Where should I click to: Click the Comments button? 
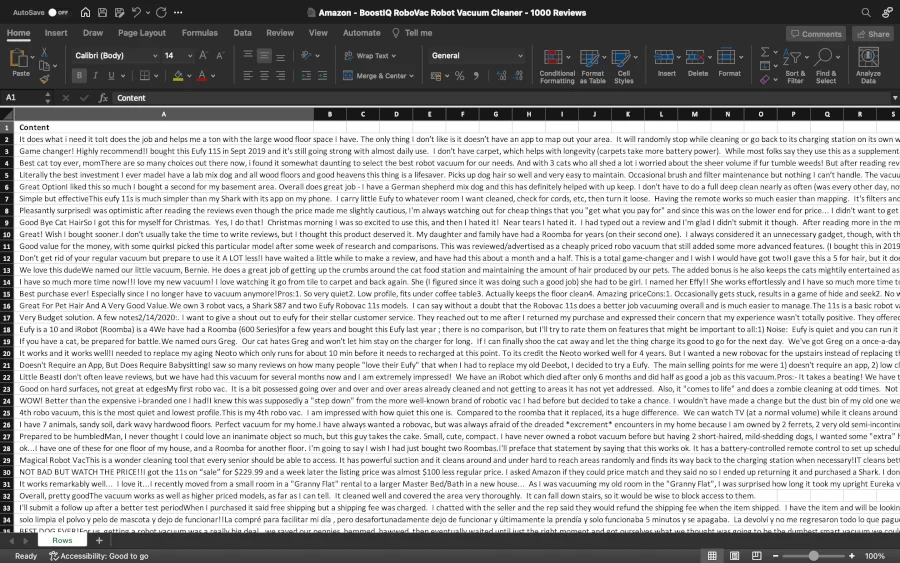click(x=816, y=34)
